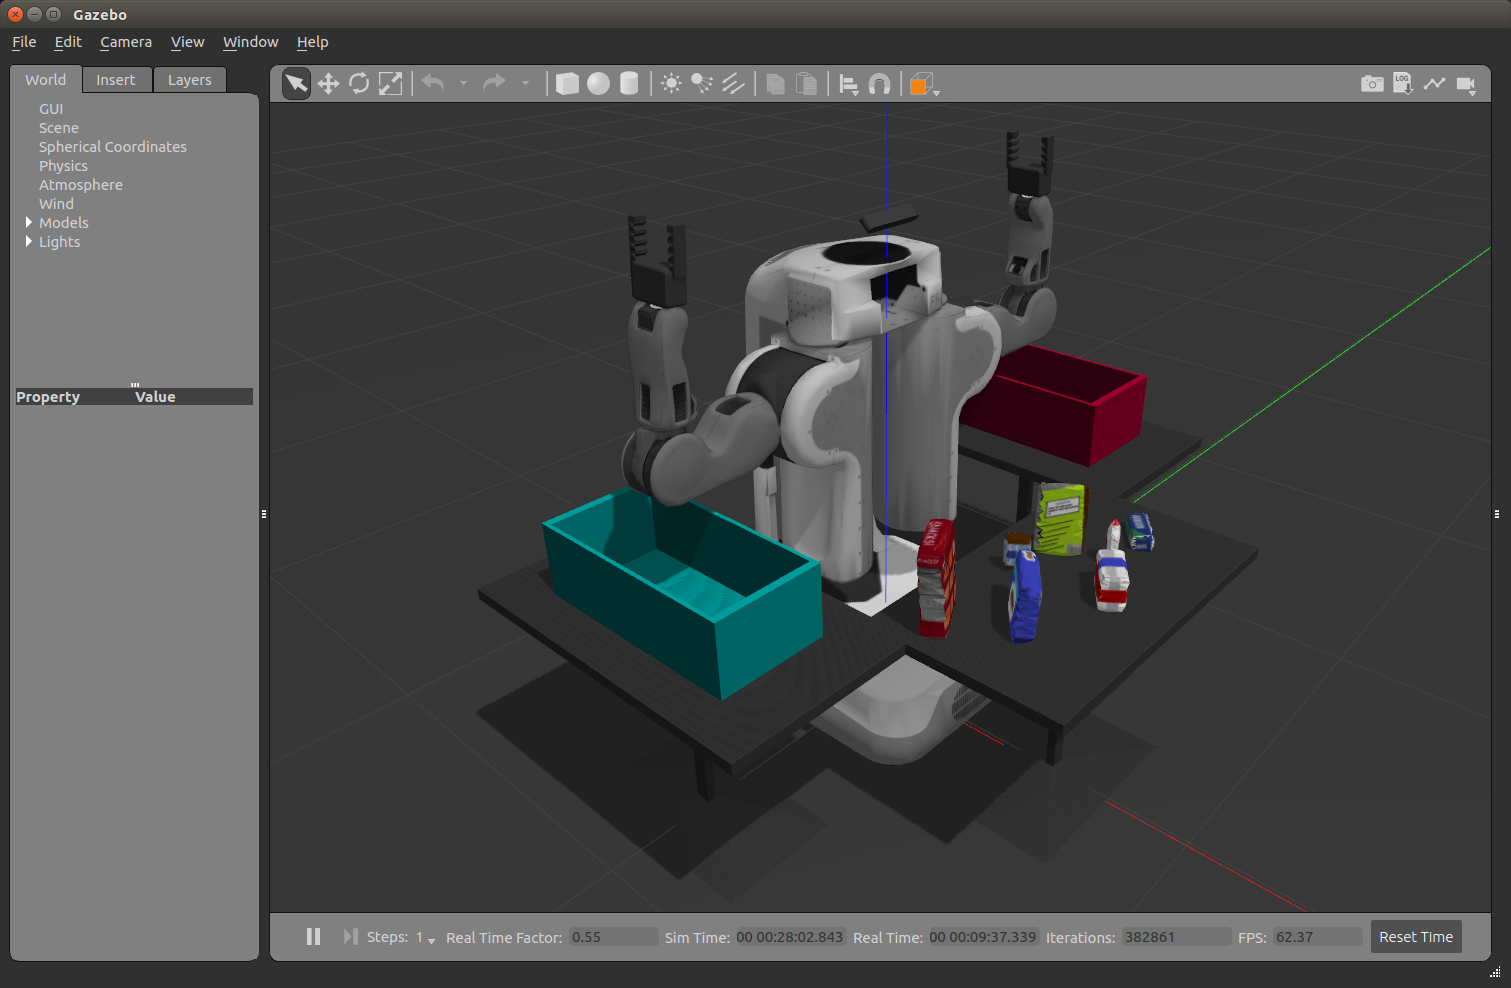Activate the selection arrow mode
The image size is (1511, 988).
pyautogui.click(x=296, y=84)
